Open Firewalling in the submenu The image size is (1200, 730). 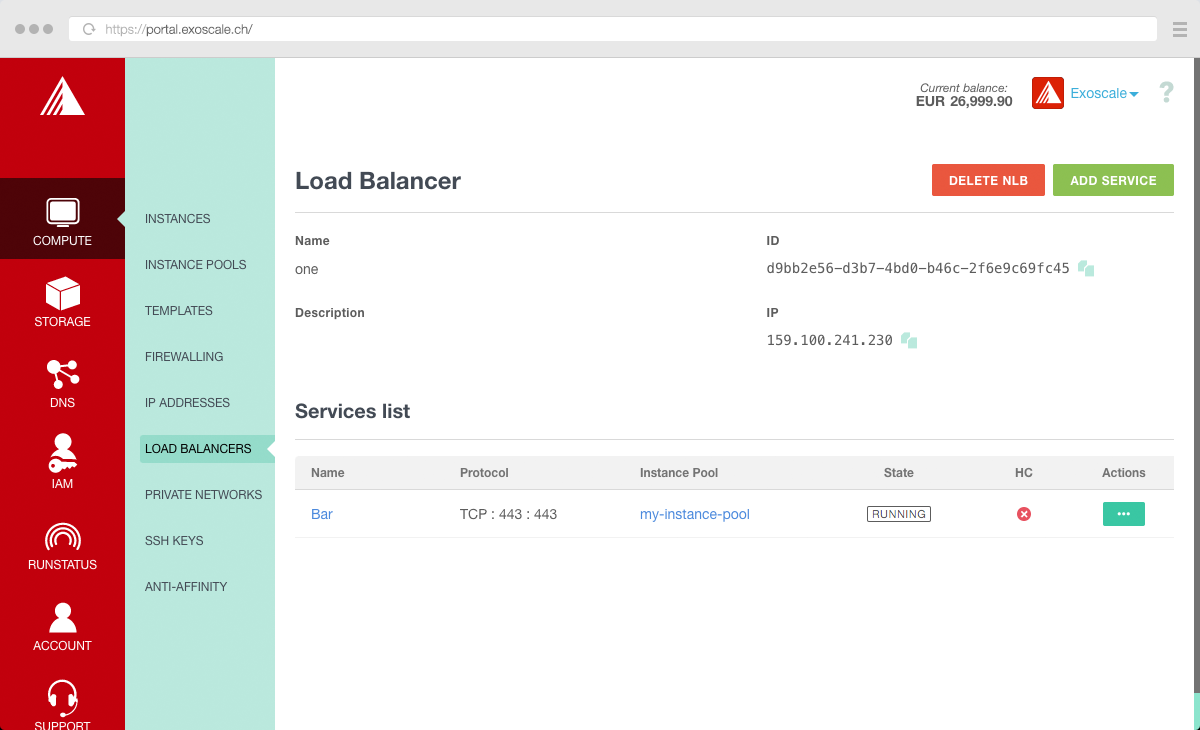point(184,357)
